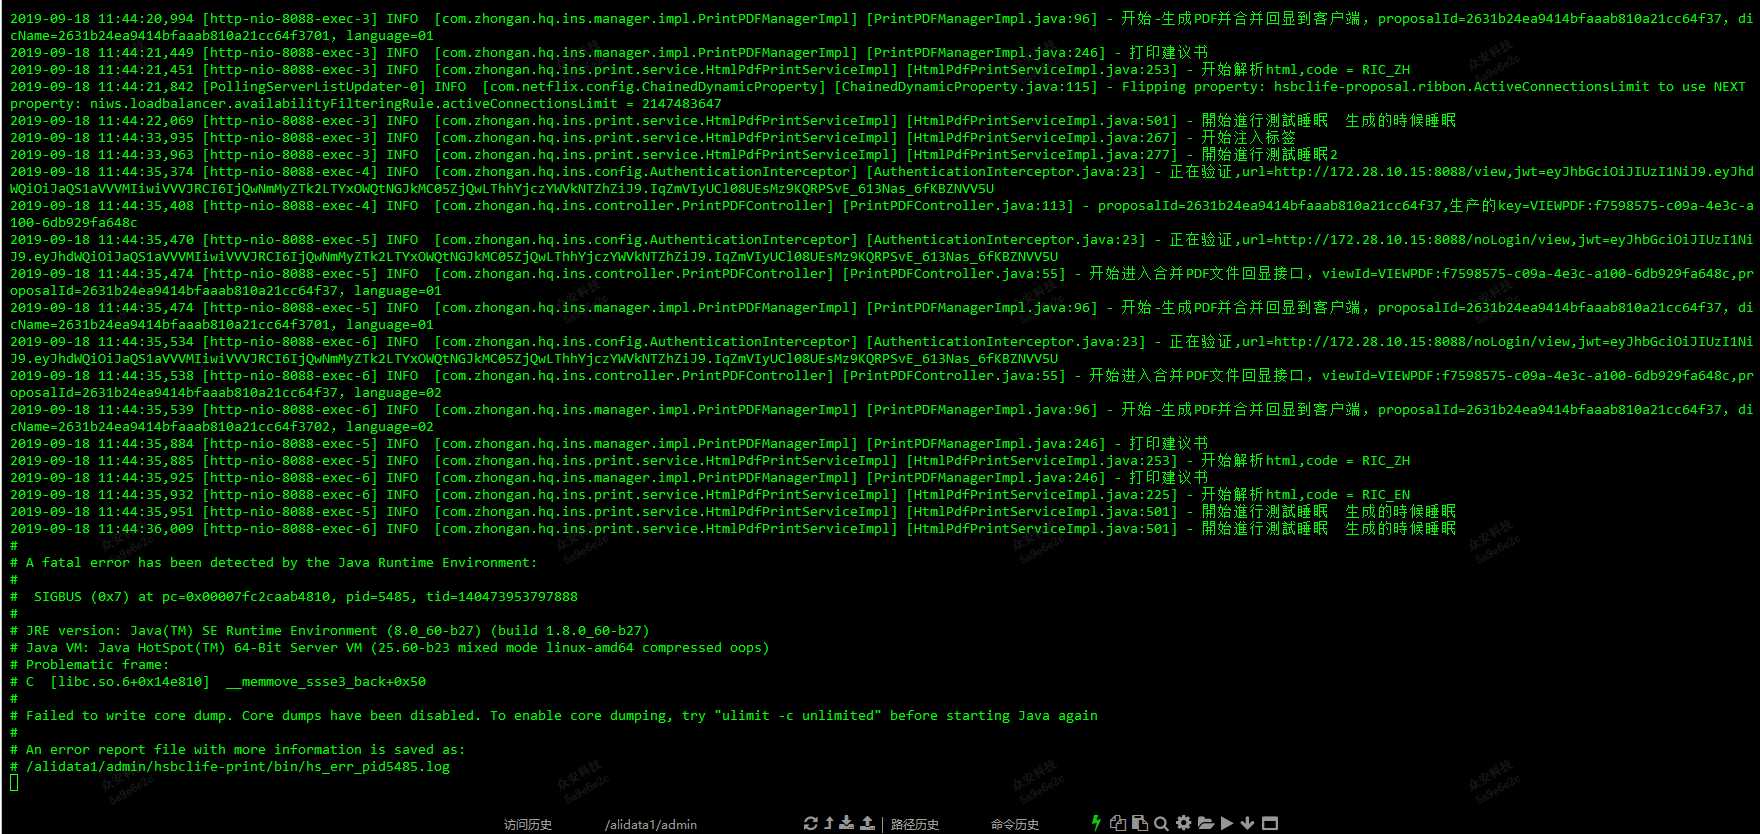1760x834 pixels.
Task: Click the copy icon in bottom toolbar
Action: pyautogui.click(x=1118, y=823)
